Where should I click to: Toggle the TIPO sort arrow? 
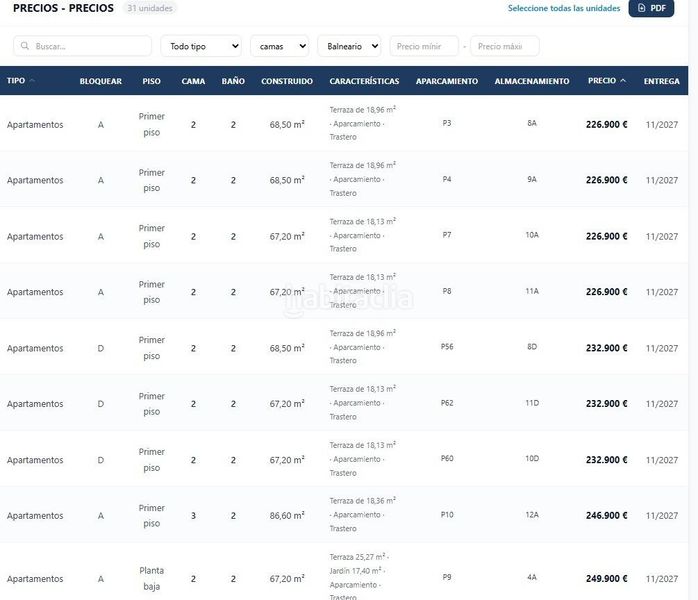click(x=32, y=81)
